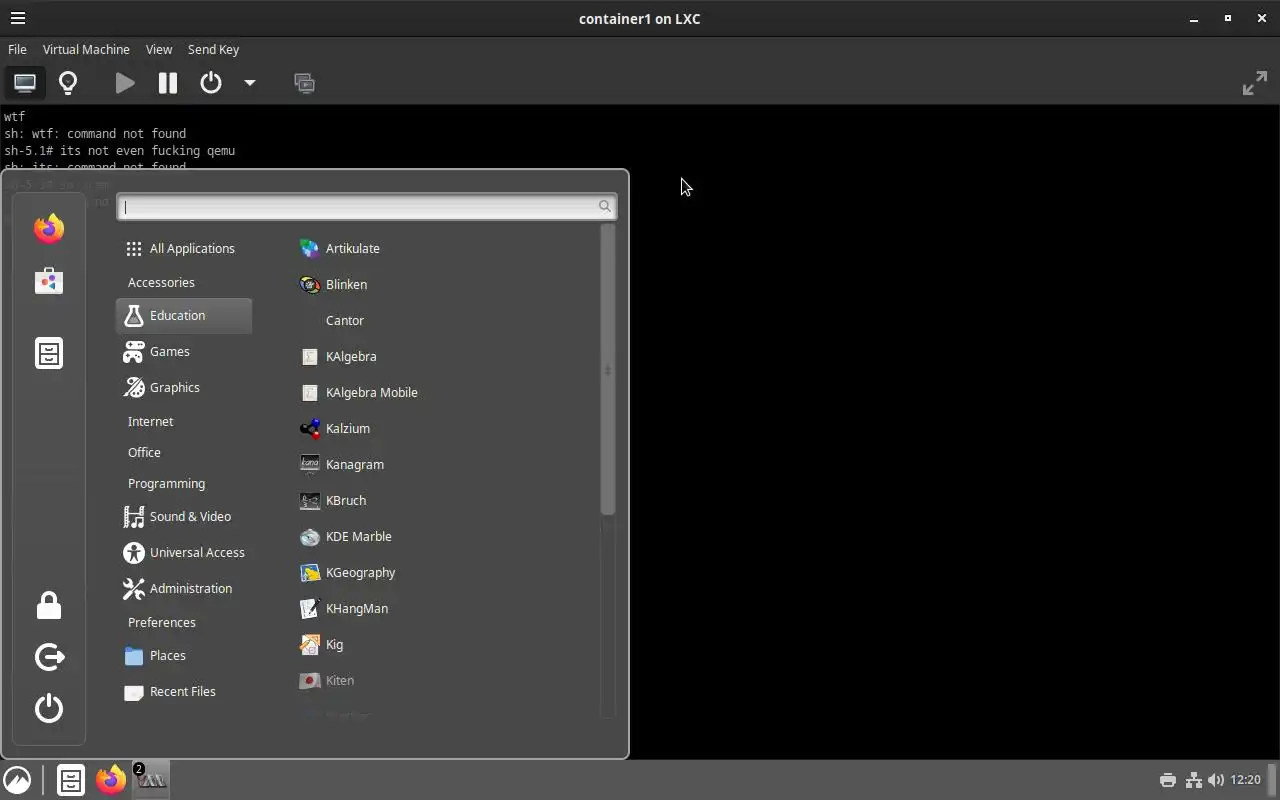Click the search magnifier icon
The height and width of the screenshot is (800, 1280).
click(604, 206)
